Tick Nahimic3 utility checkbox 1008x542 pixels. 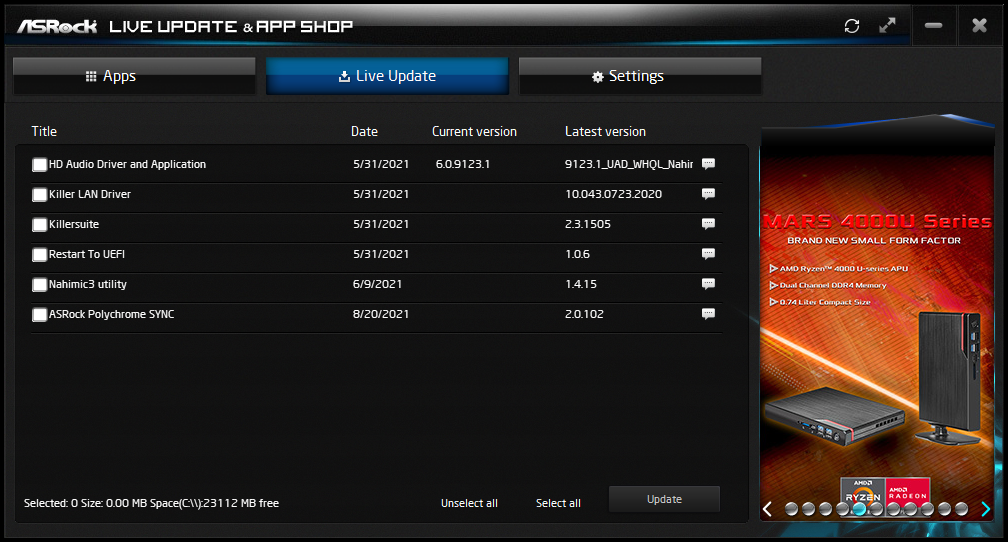pyautogui.click(x=39, y=285)
